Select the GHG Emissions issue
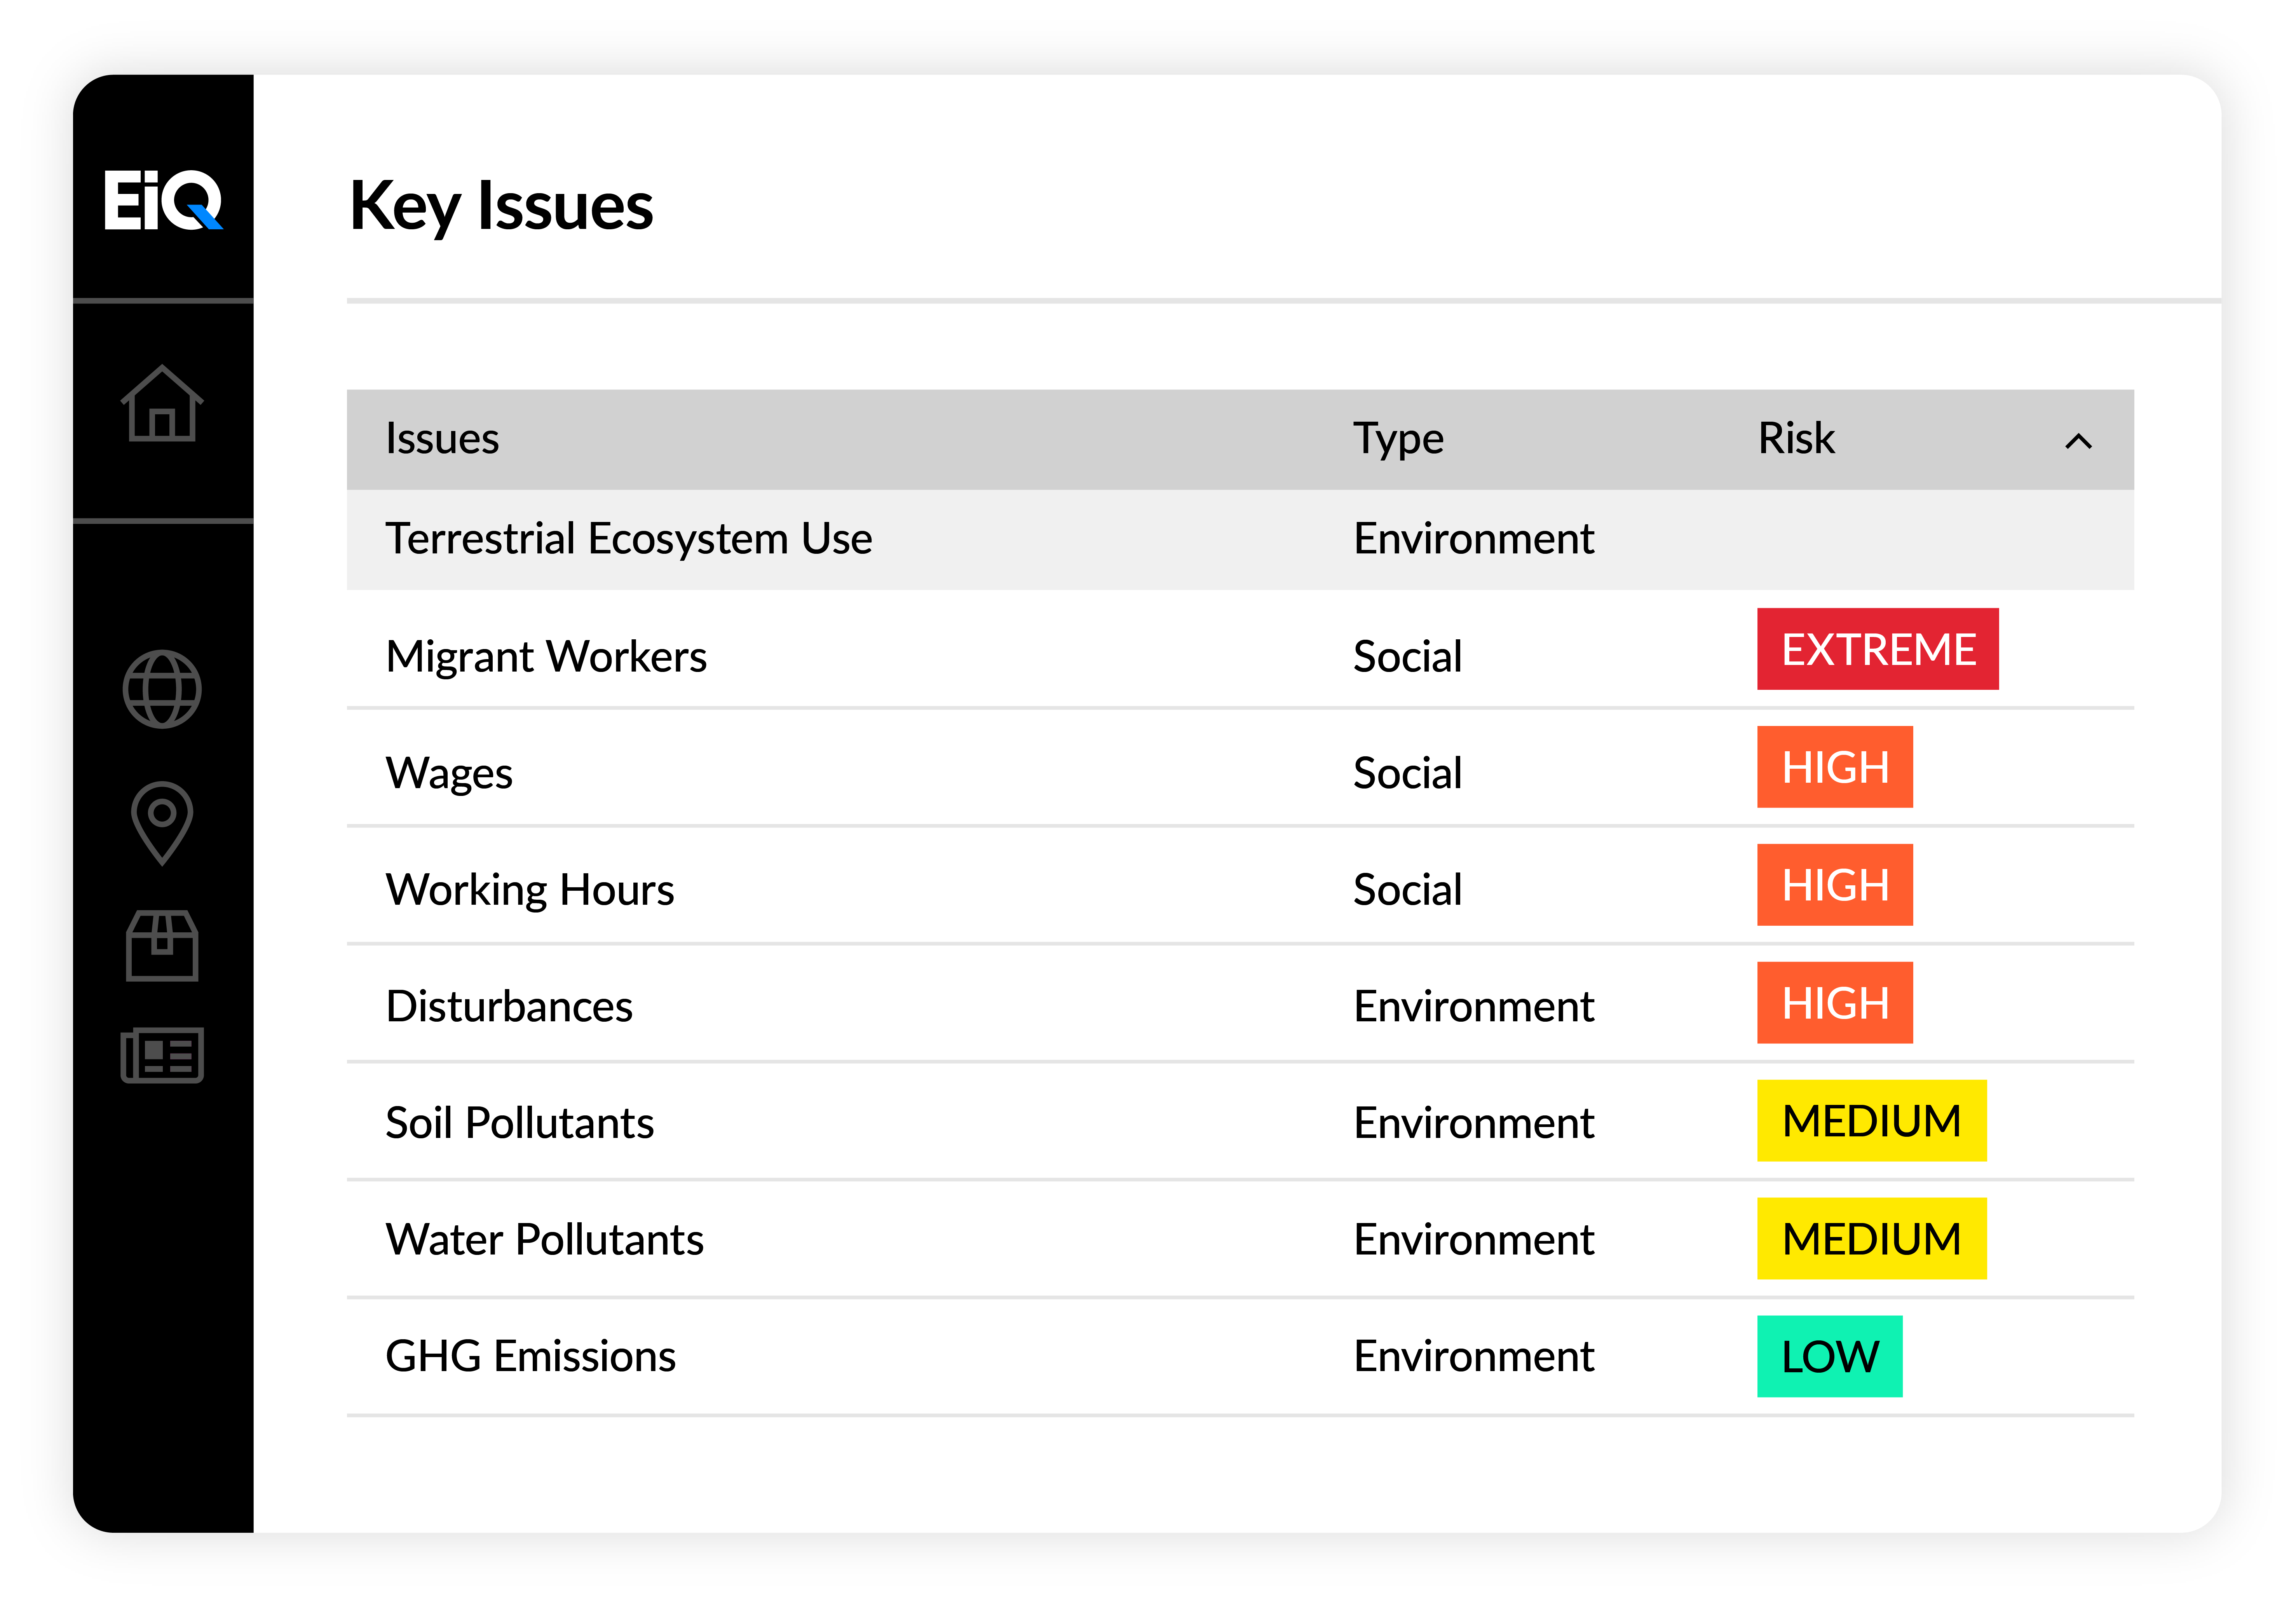The image size is (2296, 1607). pyautogui.click(x=531, y=1357)
